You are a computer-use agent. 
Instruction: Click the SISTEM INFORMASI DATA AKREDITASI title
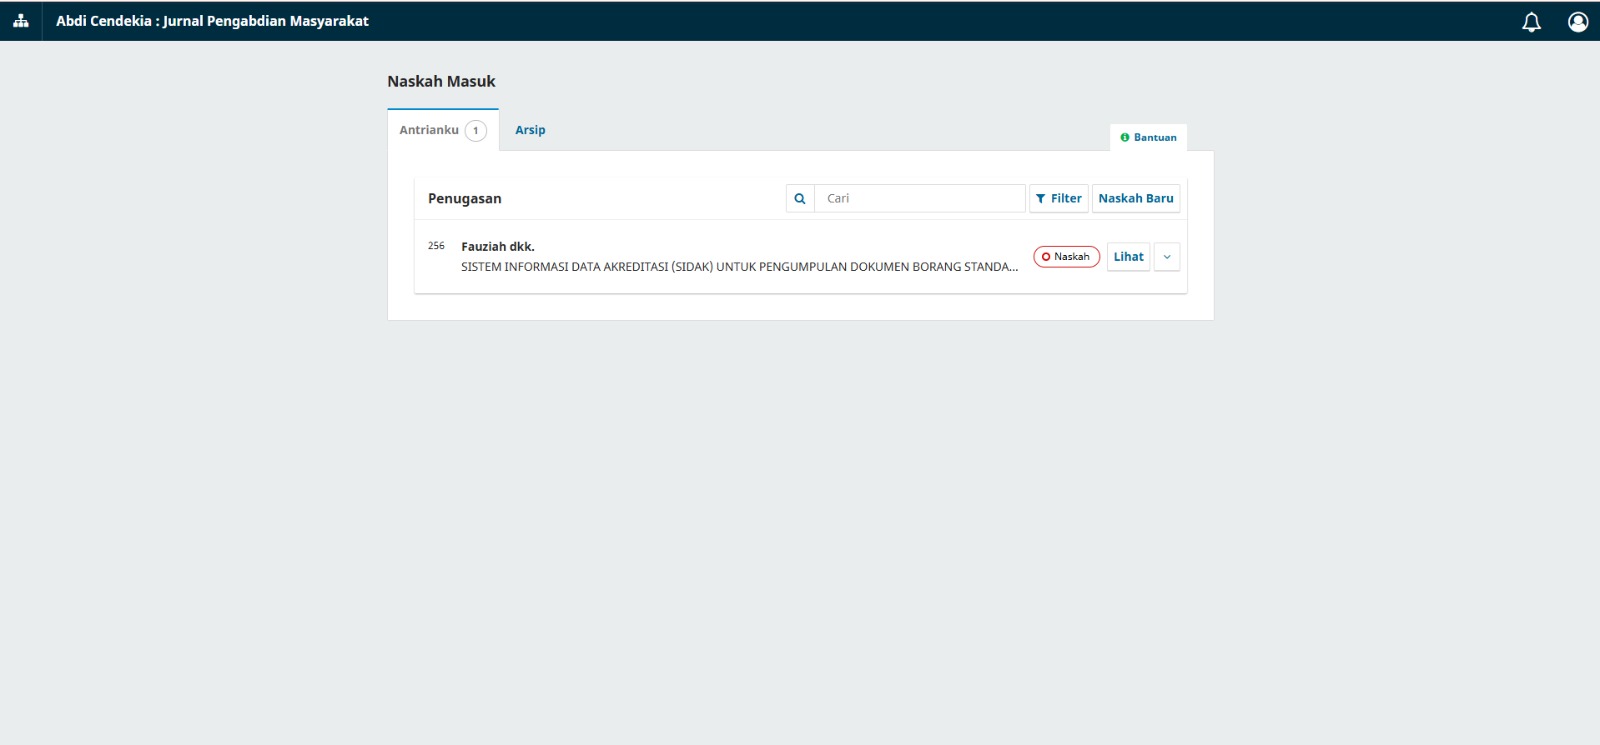(x=739, y=267)
